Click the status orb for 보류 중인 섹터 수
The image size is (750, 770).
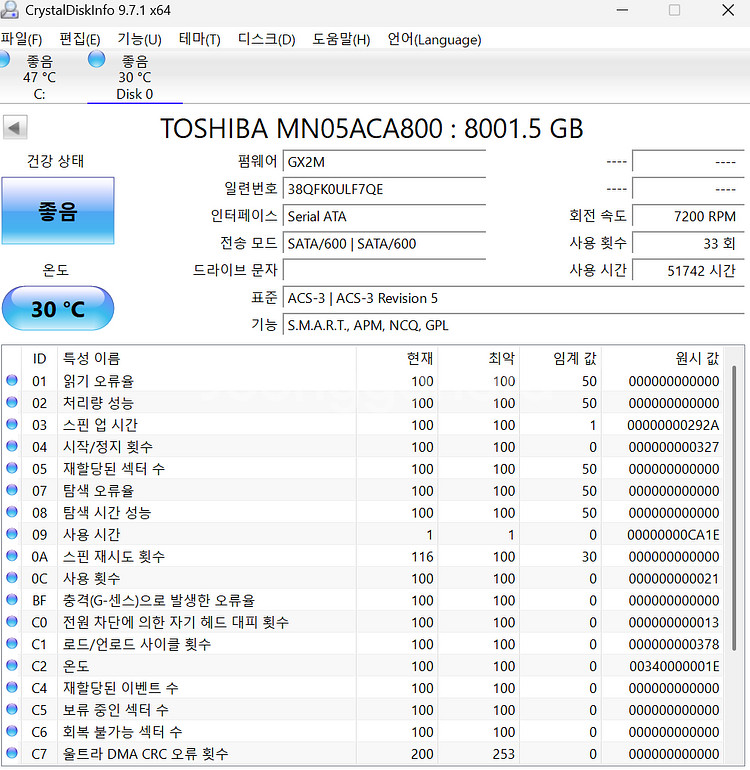[12, 709]
